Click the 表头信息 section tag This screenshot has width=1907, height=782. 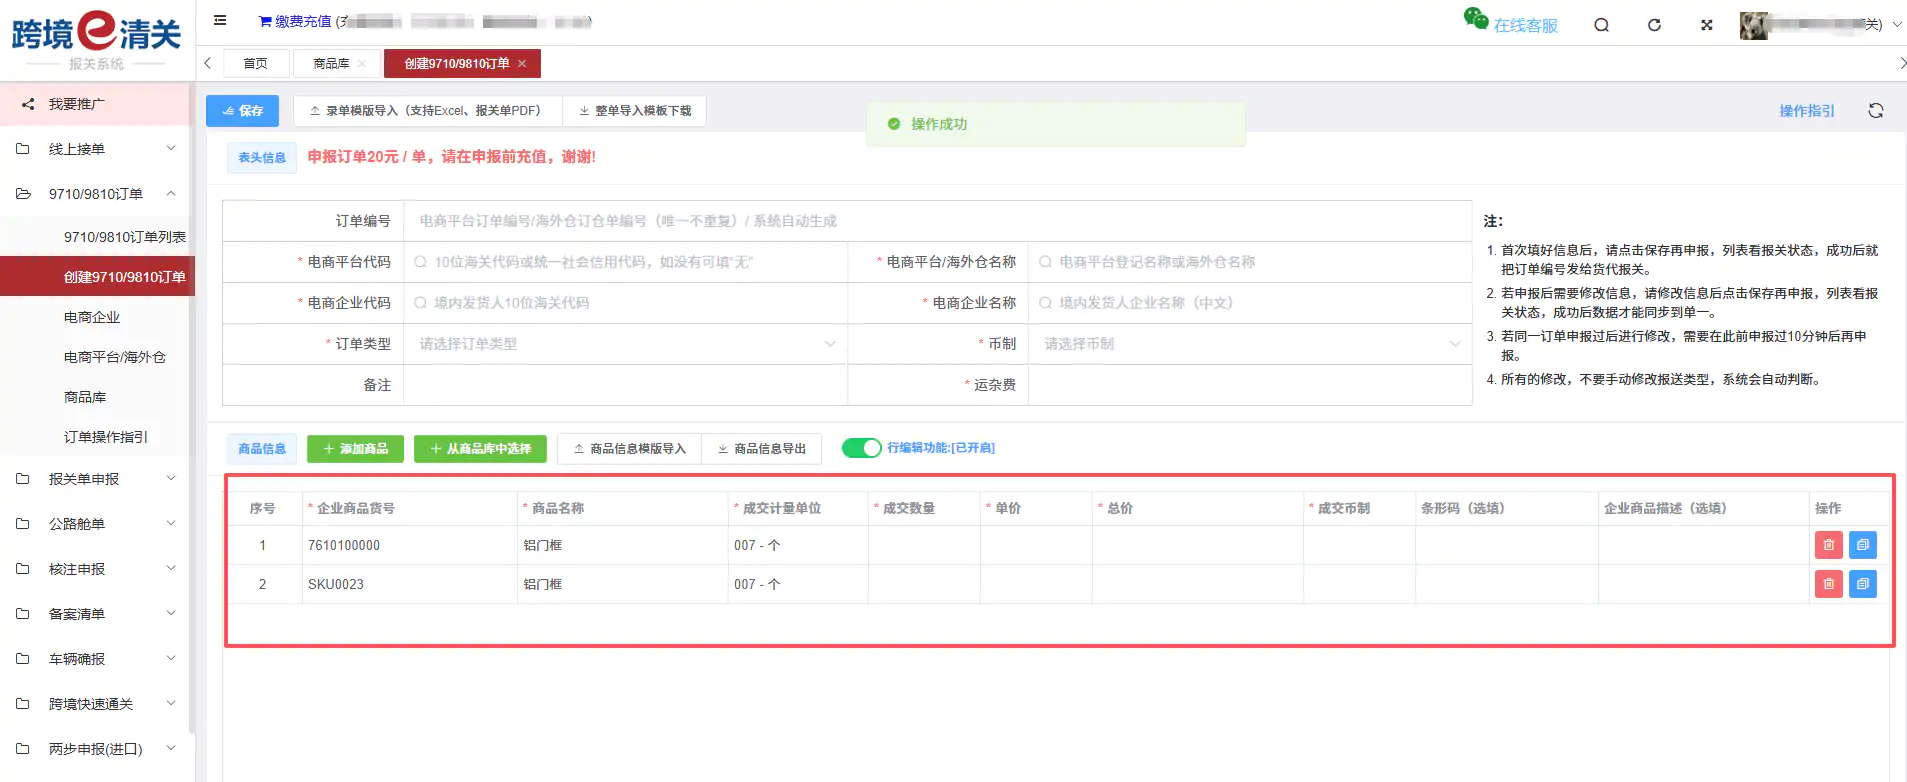(262, 158)
